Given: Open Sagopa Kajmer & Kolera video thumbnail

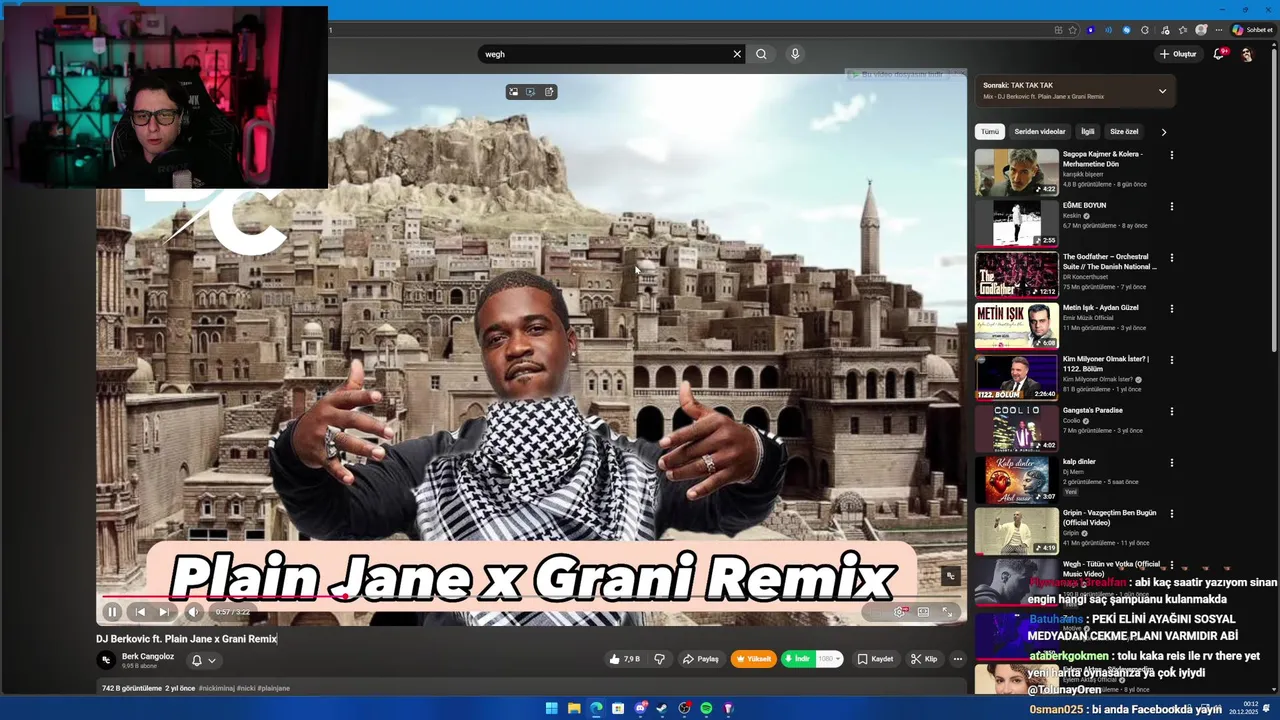Looking at the screenshot, I should coord(1016,172).
